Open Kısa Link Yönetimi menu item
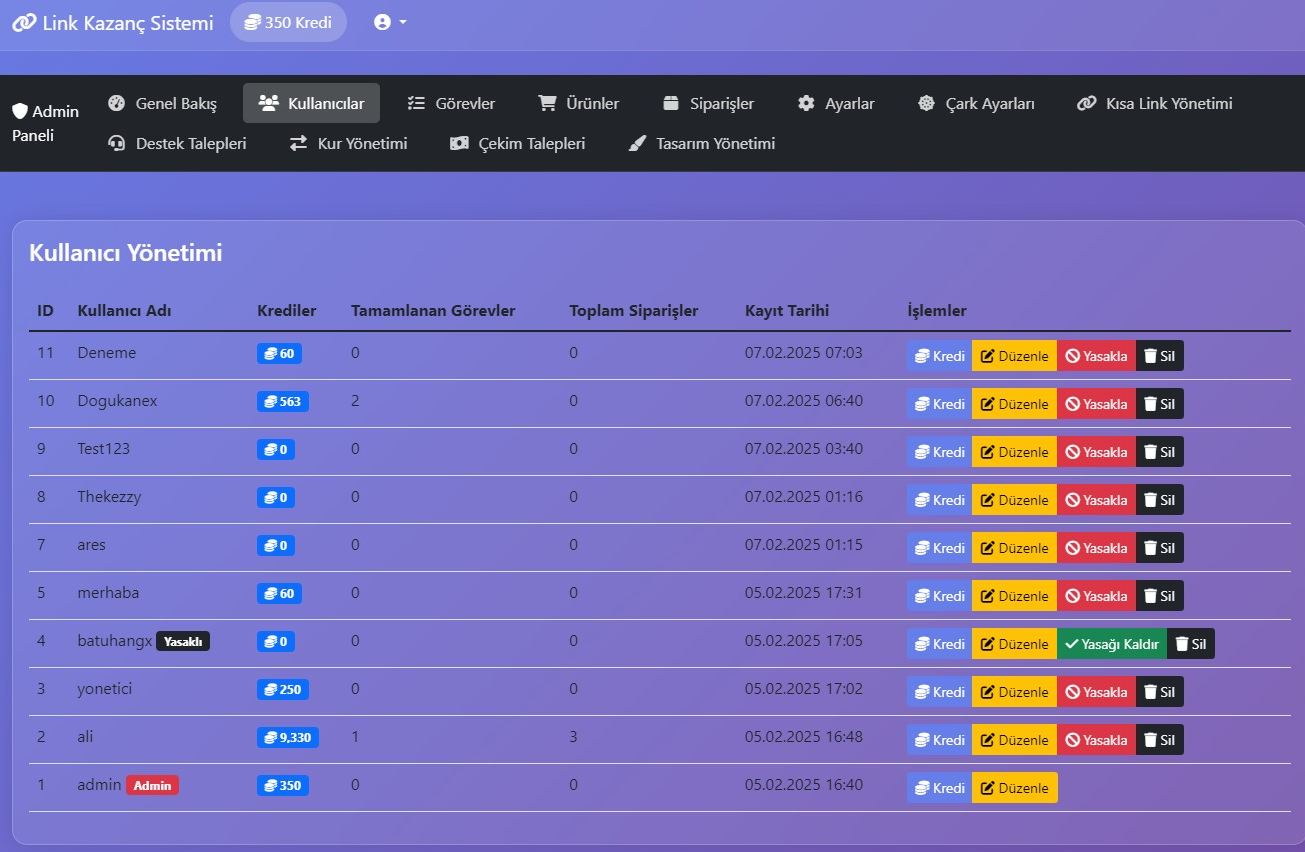The height and width of the screenshot is (852, 1305). coord(1154,103)
